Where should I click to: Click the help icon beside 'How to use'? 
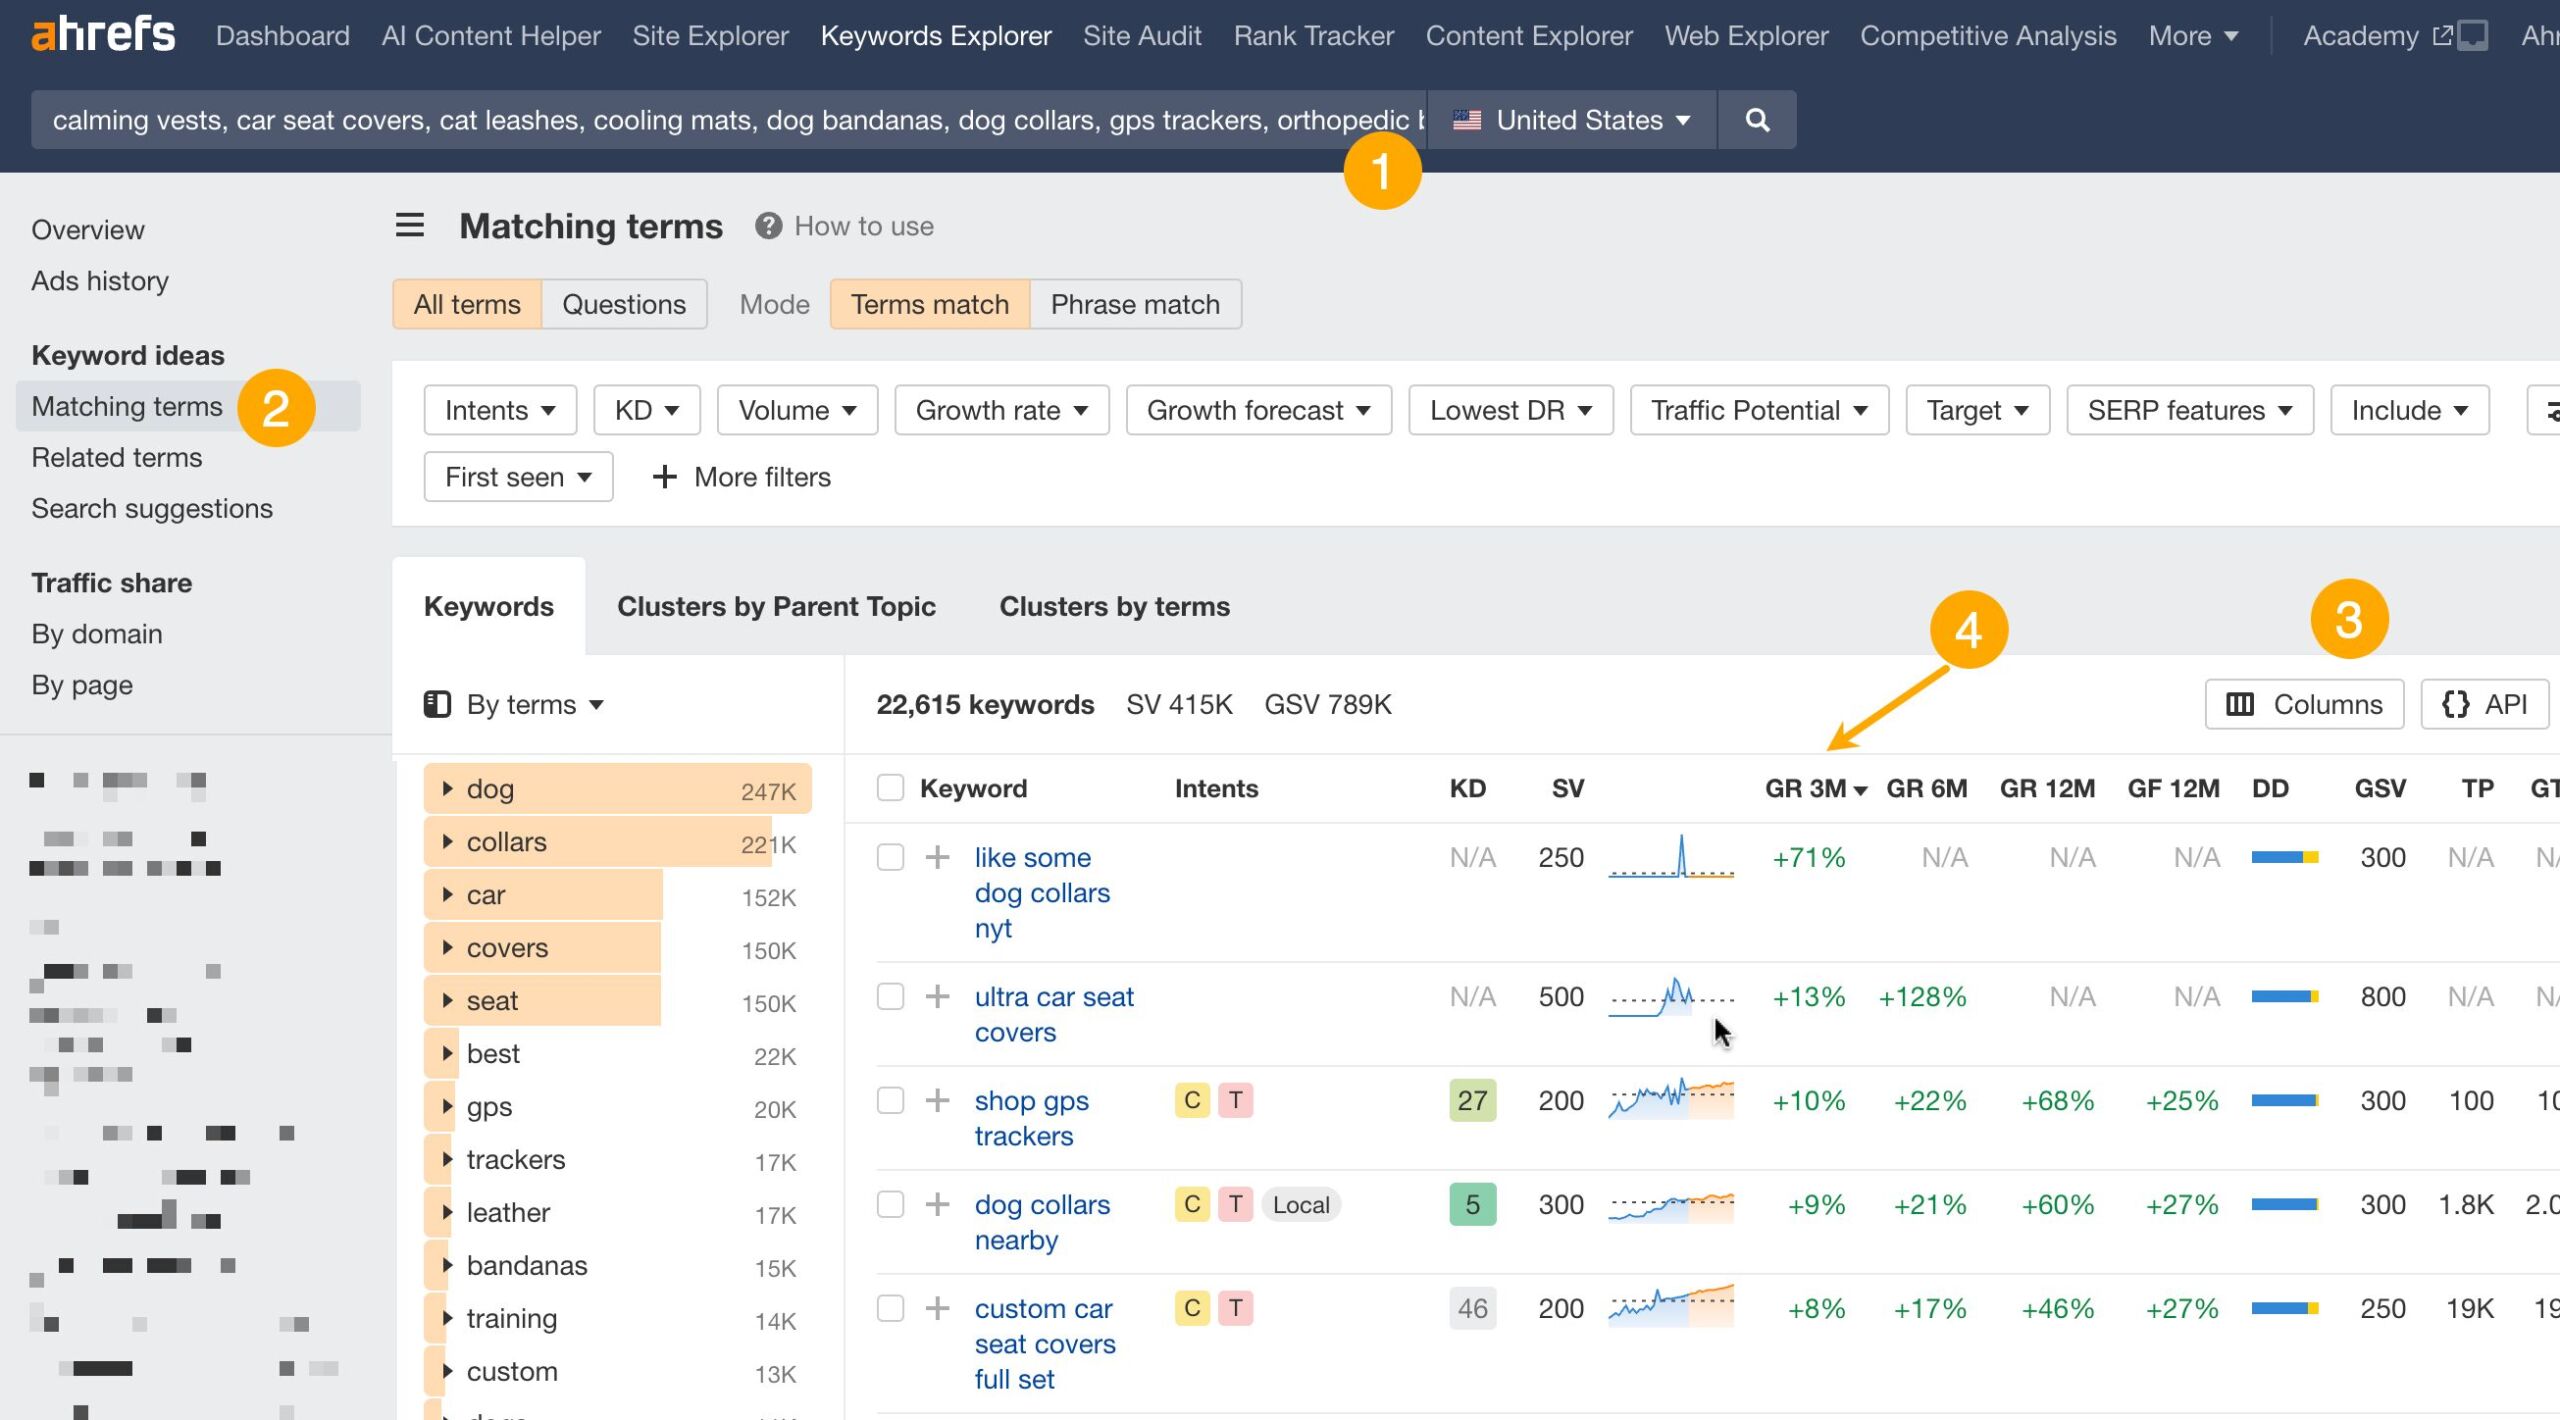tap(766, 225)
